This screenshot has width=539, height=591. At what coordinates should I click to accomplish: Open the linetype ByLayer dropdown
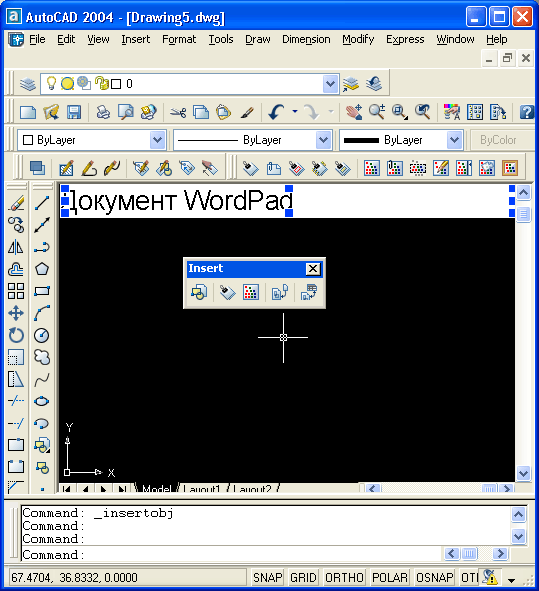323,140
